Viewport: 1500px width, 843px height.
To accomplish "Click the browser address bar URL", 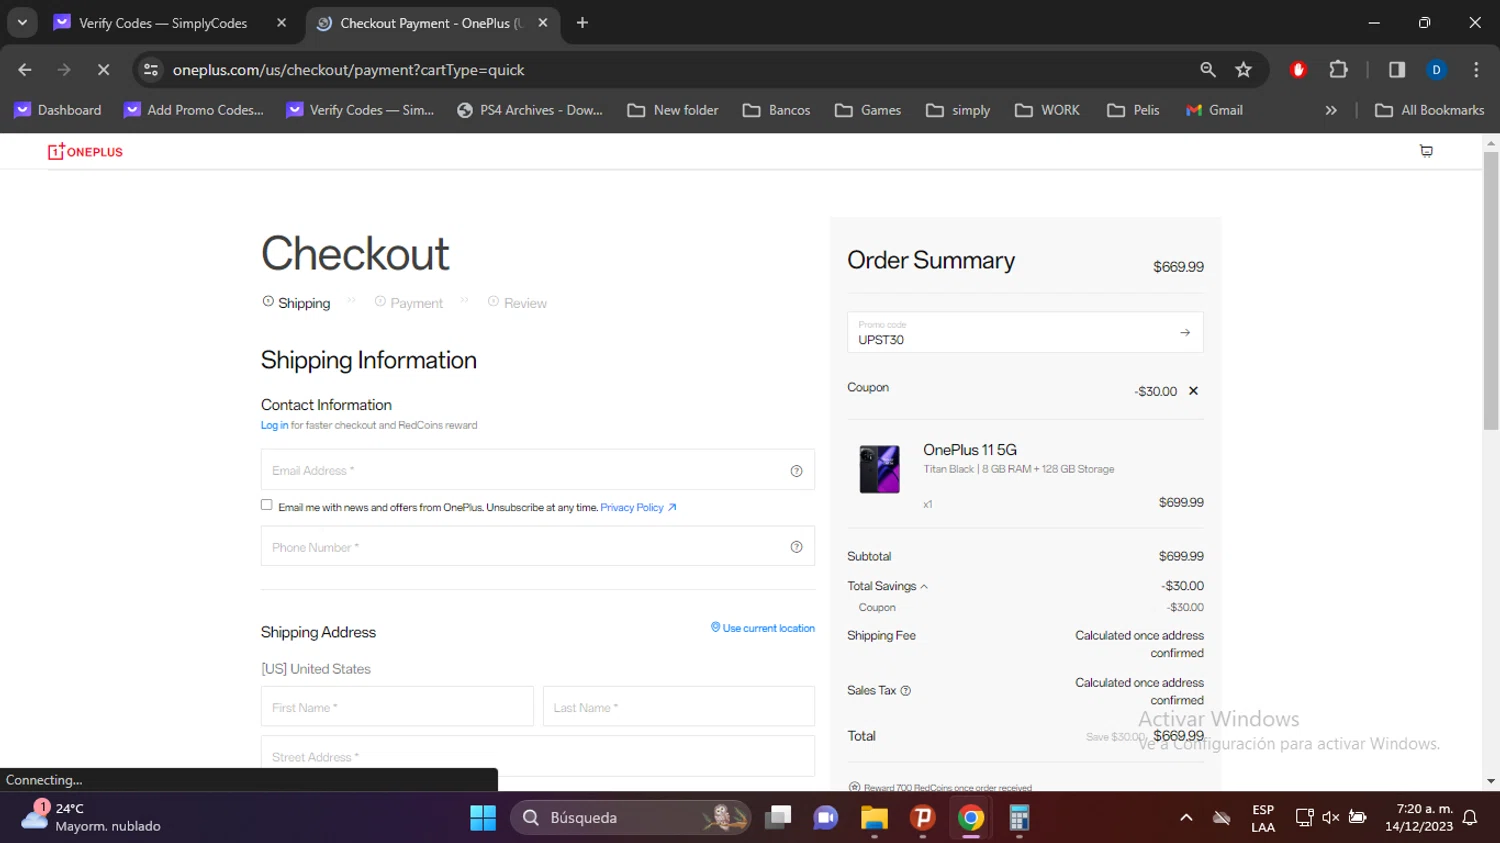I will pos(348,70).
